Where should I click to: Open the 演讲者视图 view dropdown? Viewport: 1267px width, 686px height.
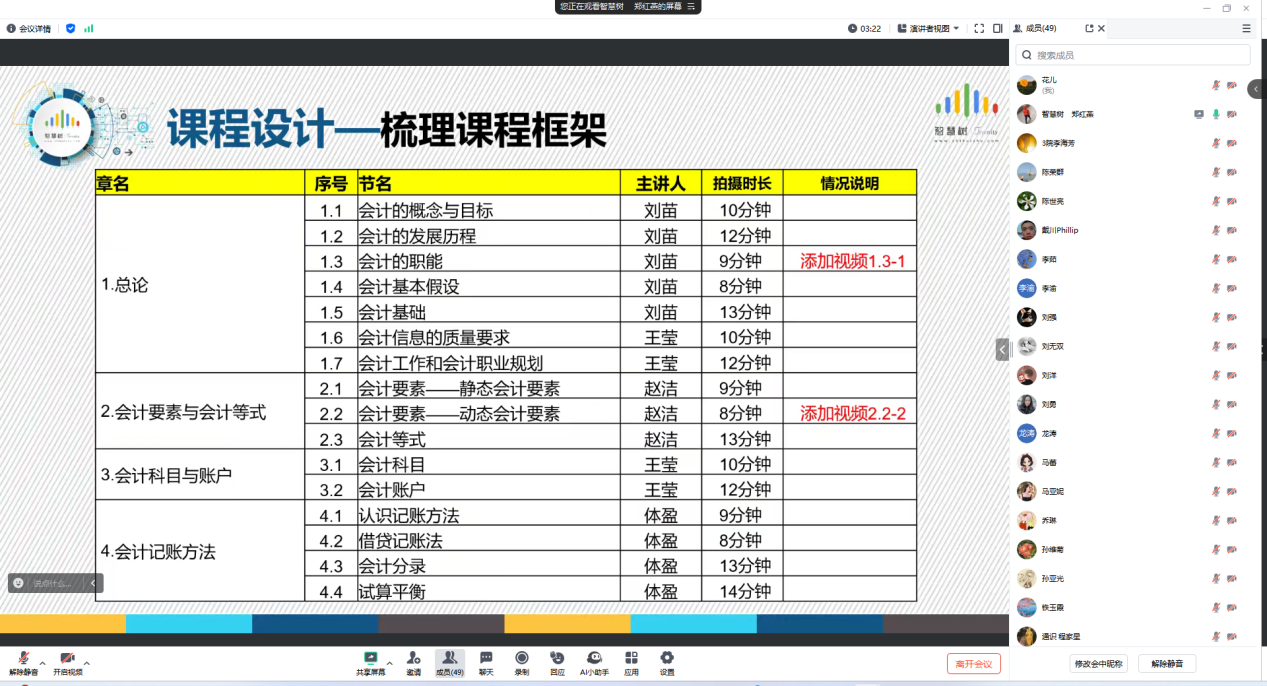(928, 28)
